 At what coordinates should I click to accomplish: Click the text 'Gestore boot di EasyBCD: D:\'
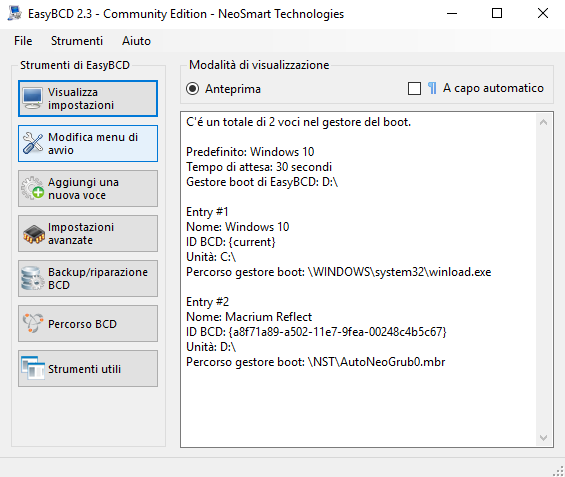[262, 182]
